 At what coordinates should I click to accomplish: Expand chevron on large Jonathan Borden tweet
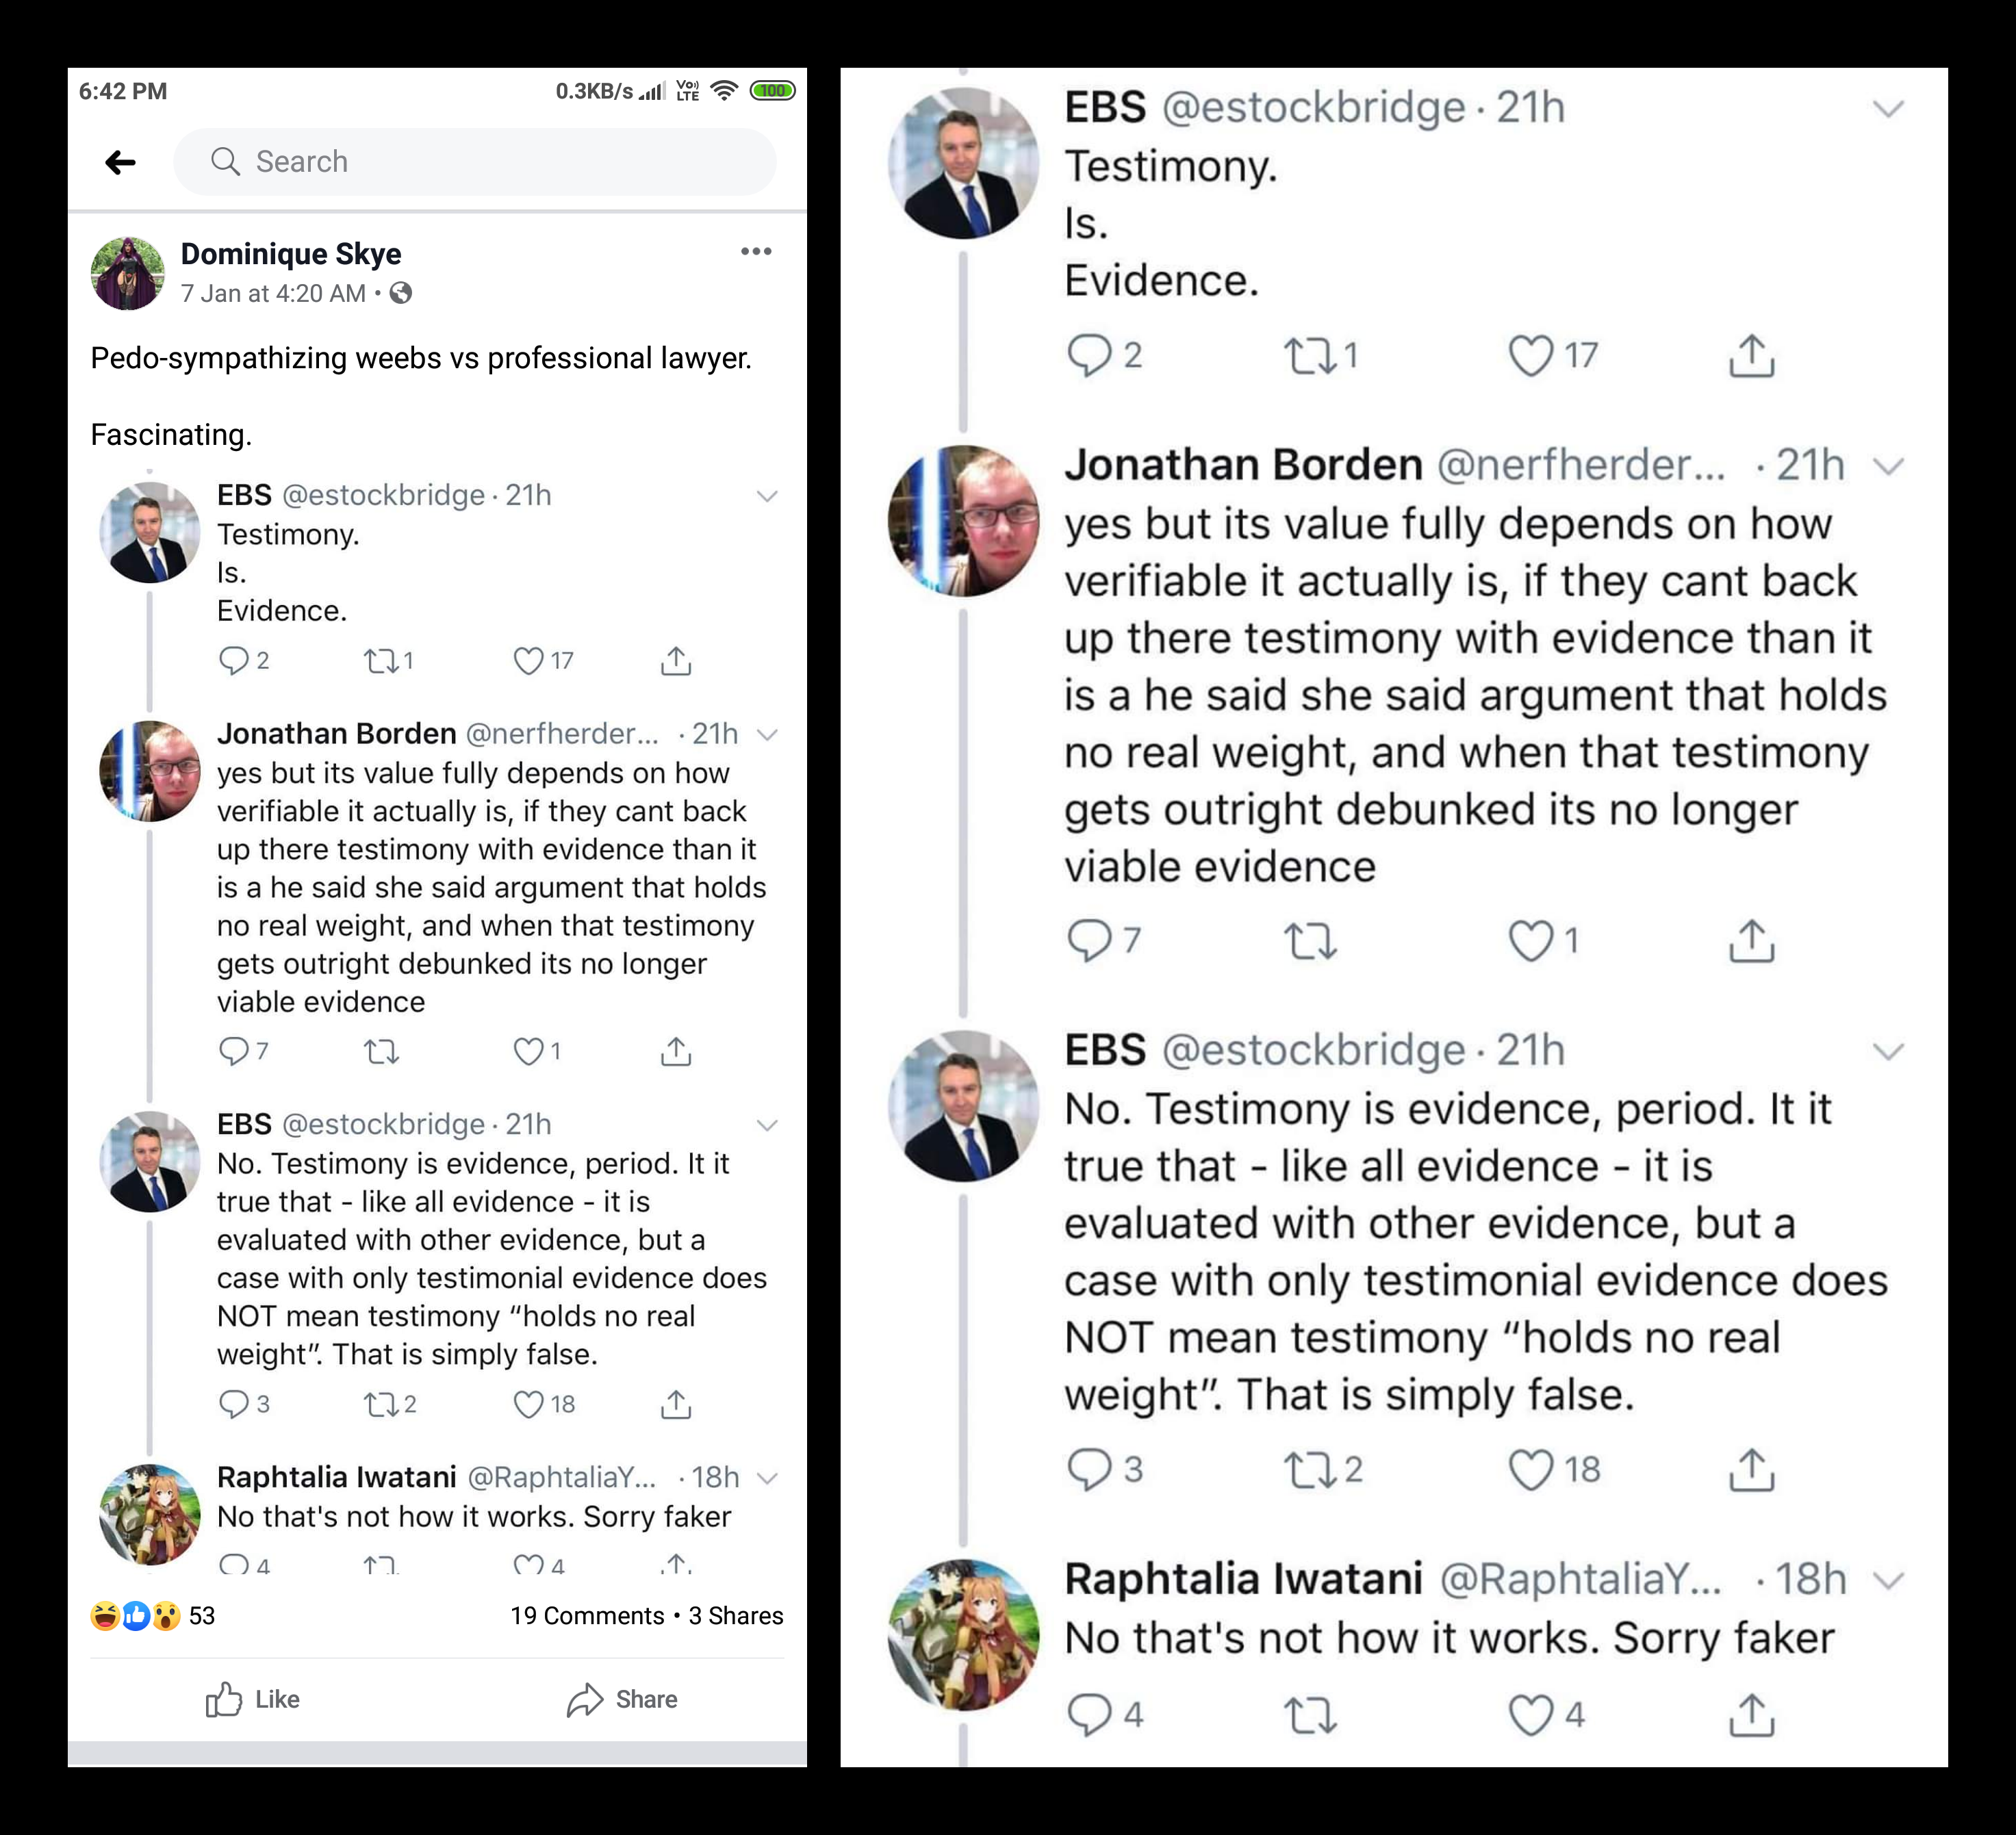click(1888, 466)
